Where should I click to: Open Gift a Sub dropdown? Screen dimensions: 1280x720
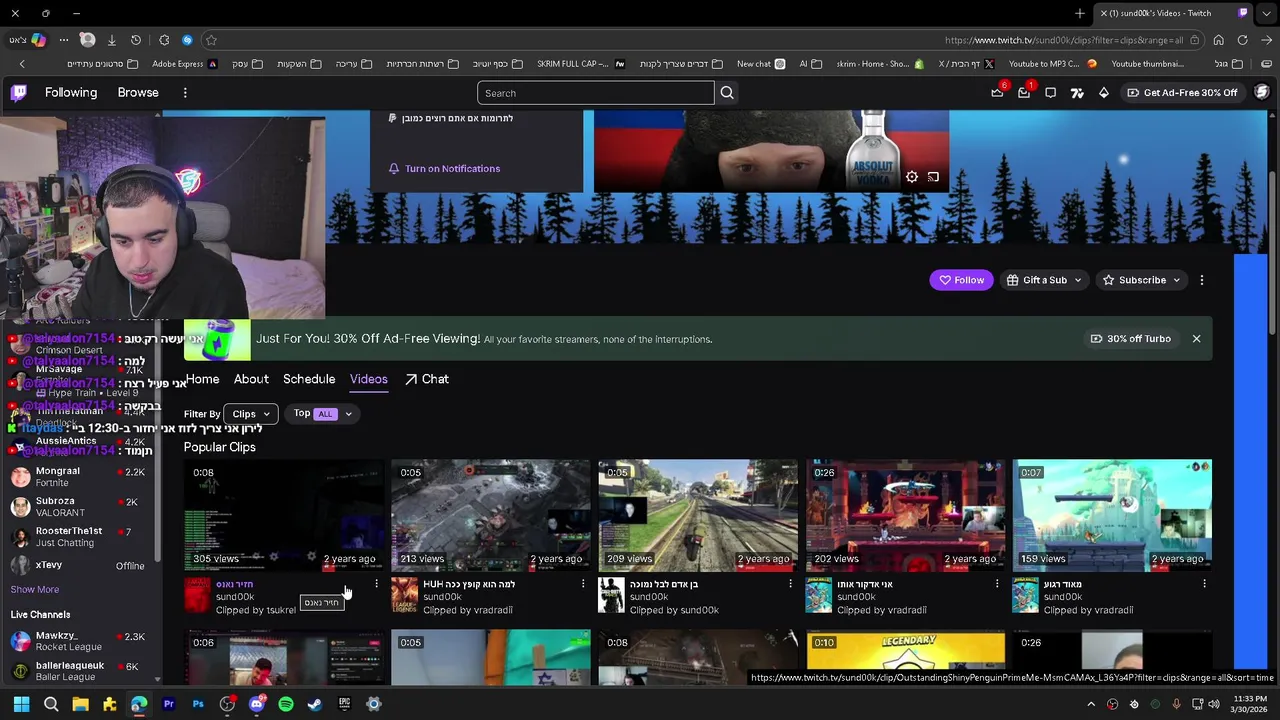click(x=1044, y=280)
